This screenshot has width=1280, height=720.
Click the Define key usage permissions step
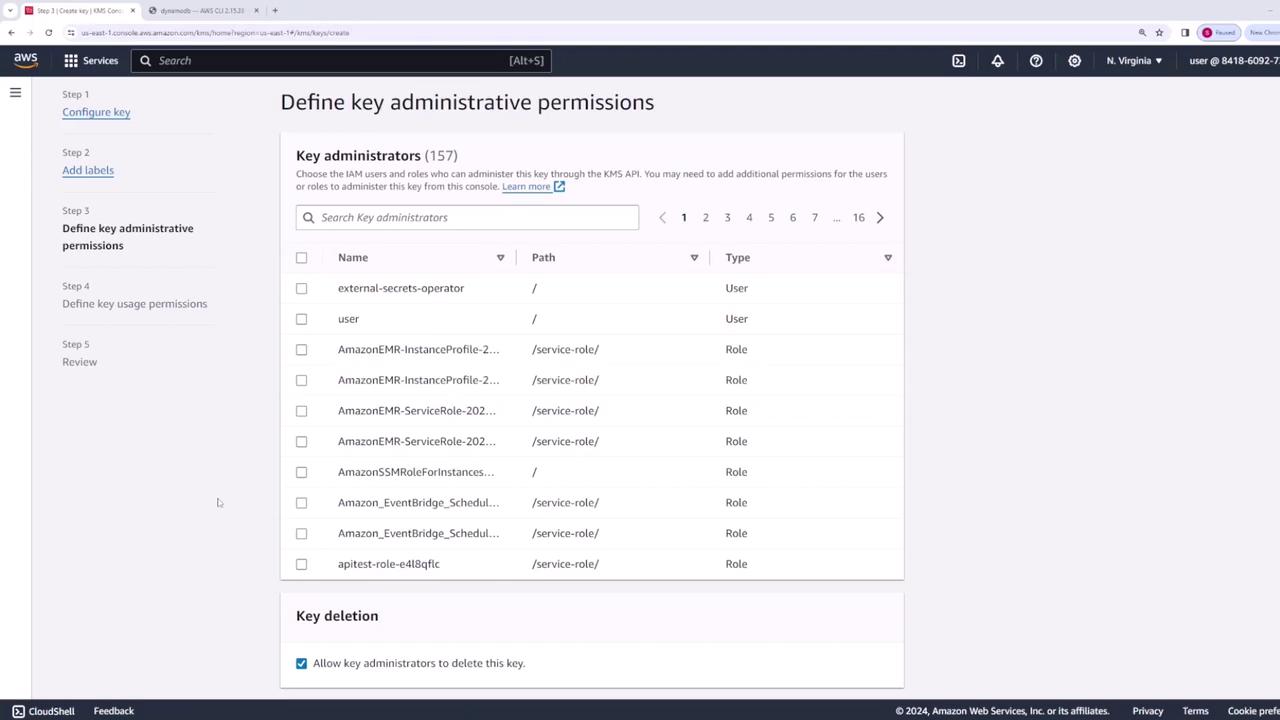tap(135, 304)
